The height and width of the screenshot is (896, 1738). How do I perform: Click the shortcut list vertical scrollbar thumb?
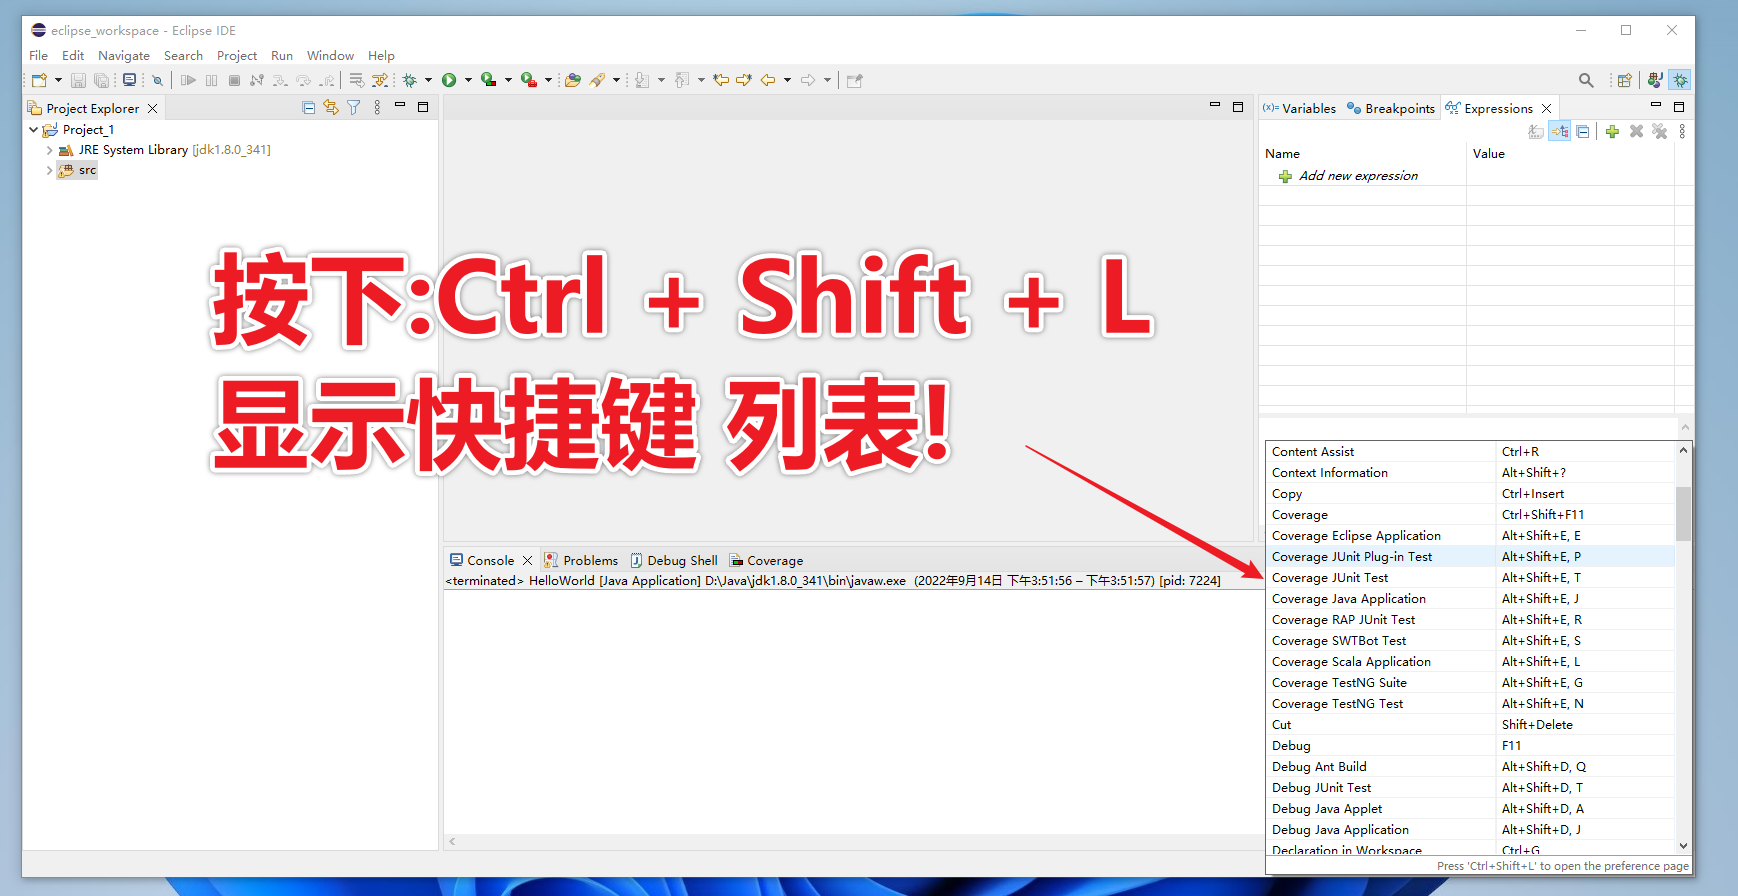point(1683,513)
